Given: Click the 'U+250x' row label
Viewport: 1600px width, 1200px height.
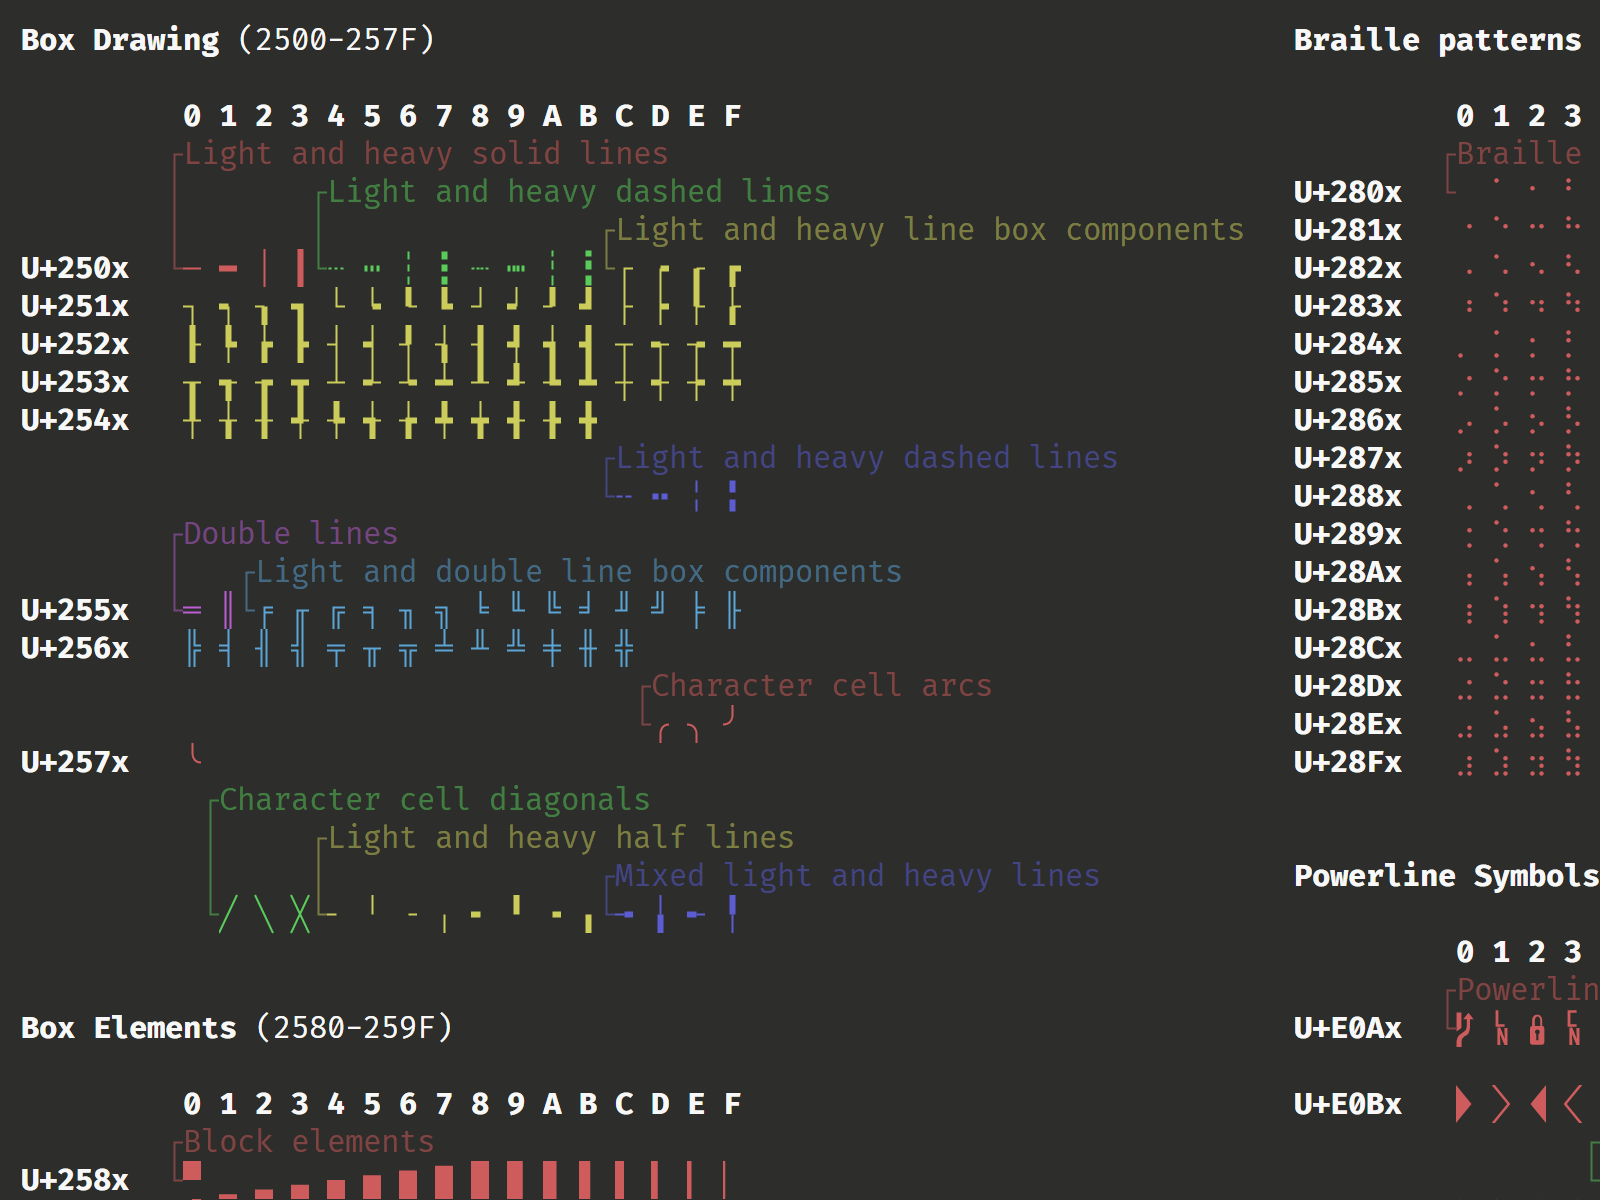Looking at the screenshot, I should [75, 268].
